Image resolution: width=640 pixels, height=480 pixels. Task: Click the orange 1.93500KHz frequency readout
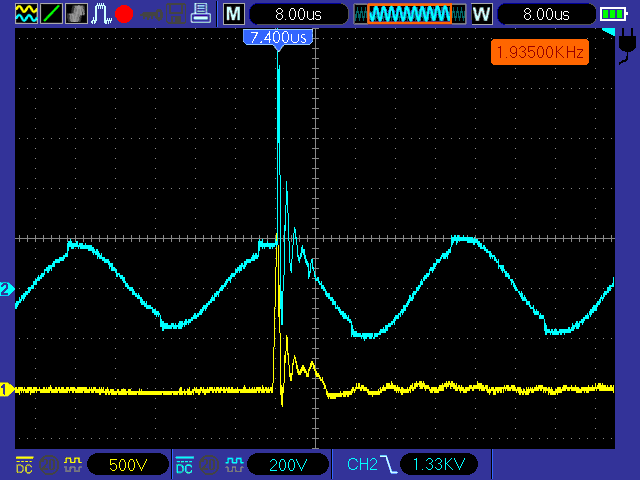(539, 51)
